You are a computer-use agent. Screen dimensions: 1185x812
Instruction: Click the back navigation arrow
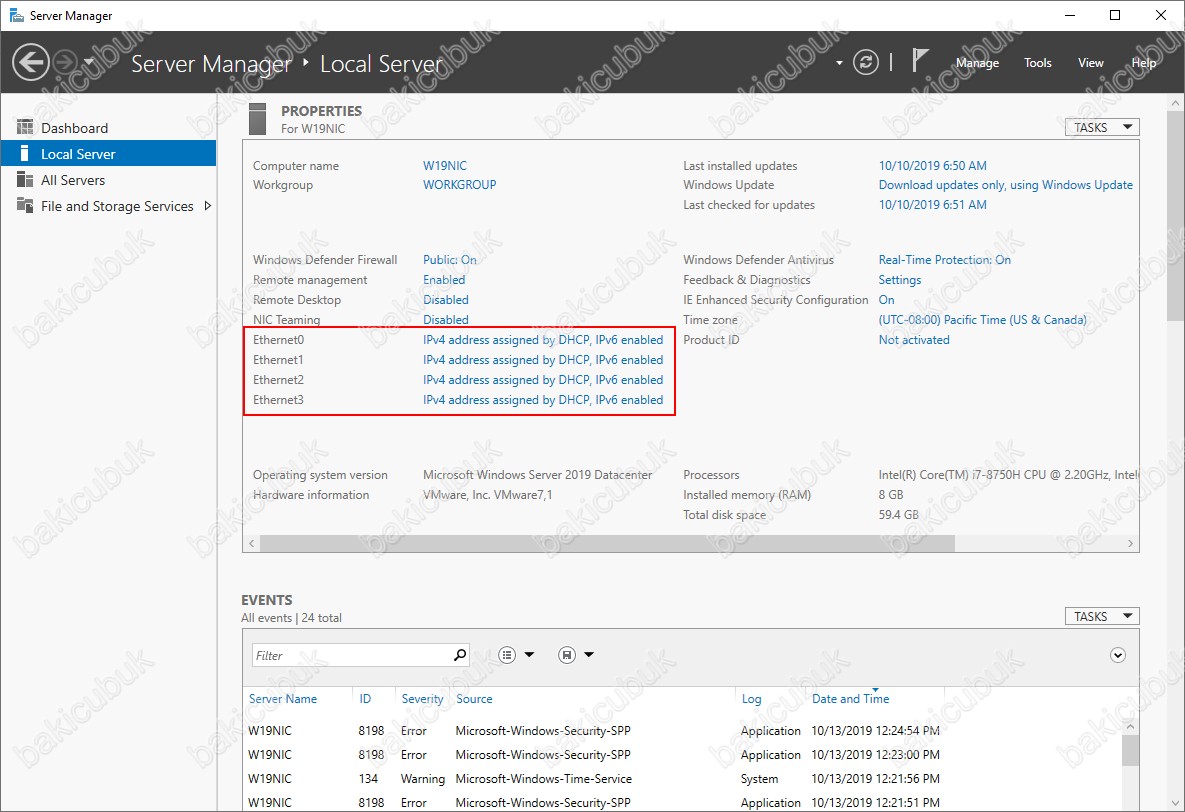coord(31,63)
